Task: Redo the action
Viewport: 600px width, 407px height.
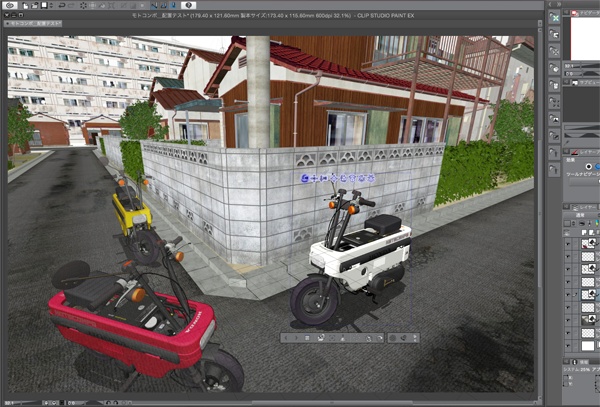Action: 72,6
